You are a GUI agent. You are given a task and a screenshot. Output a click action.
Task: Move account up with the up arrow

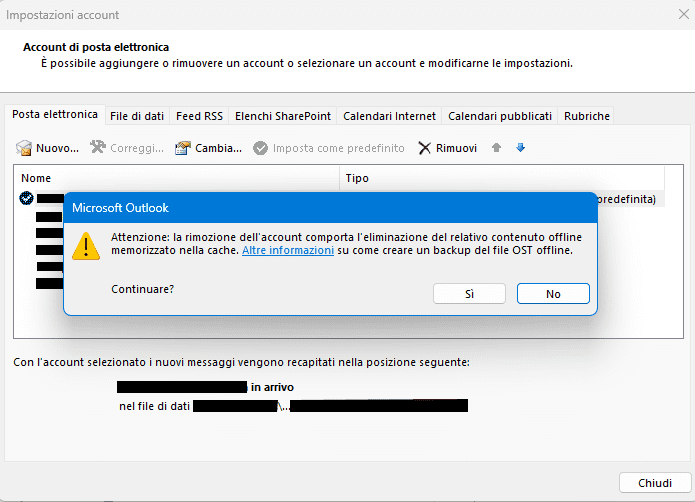(x=496, y=148)
